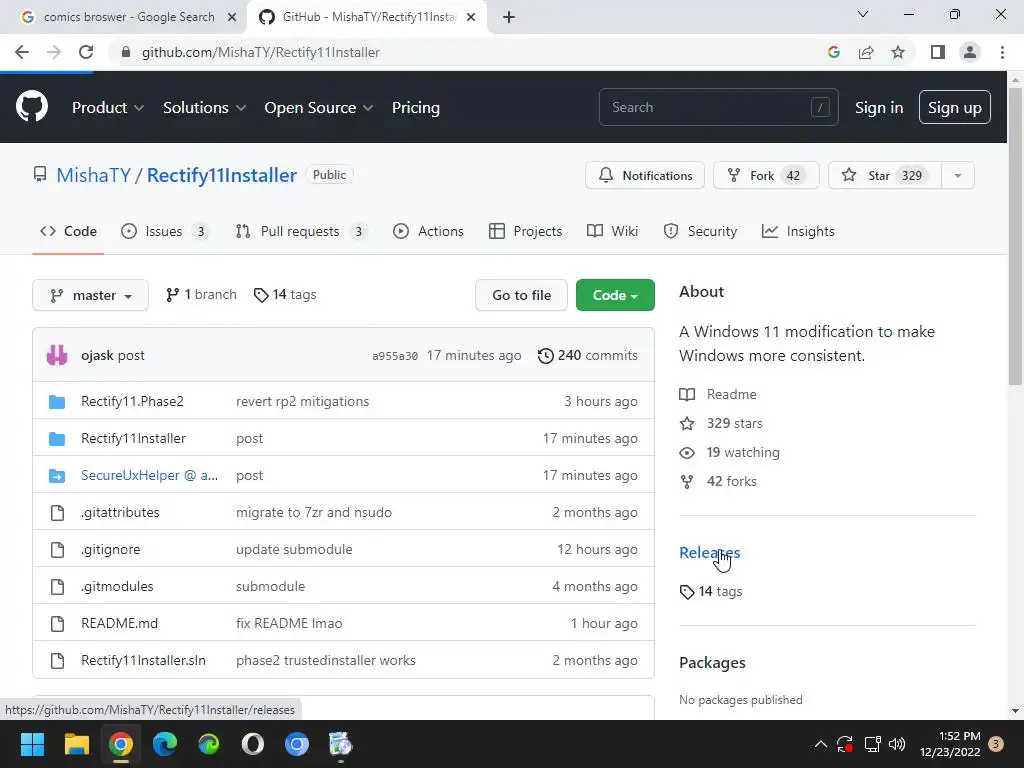Show hidden system tray icons

click(x=821, y=744)
